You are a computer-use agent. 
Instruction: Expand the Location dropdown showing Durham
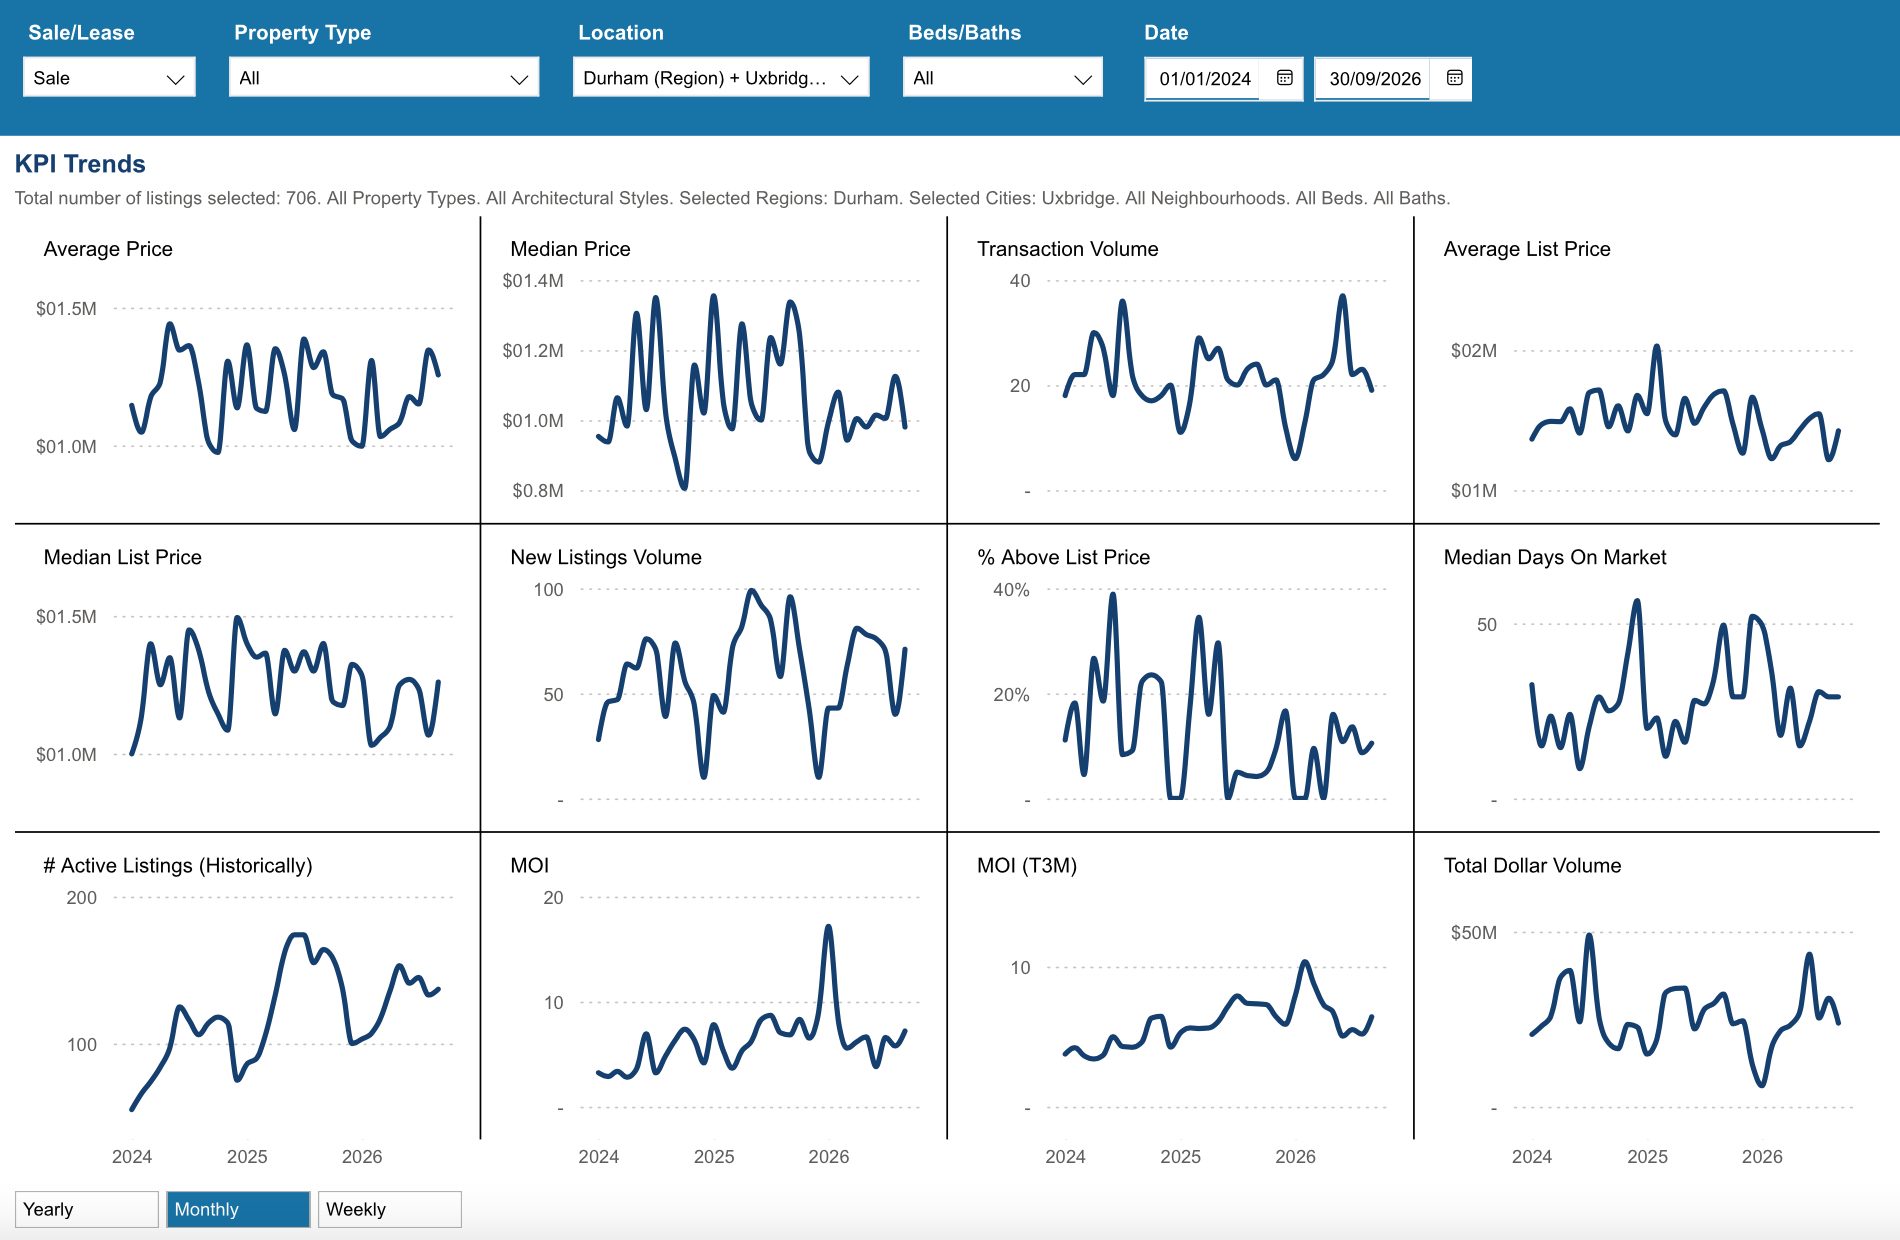(721, 78)
